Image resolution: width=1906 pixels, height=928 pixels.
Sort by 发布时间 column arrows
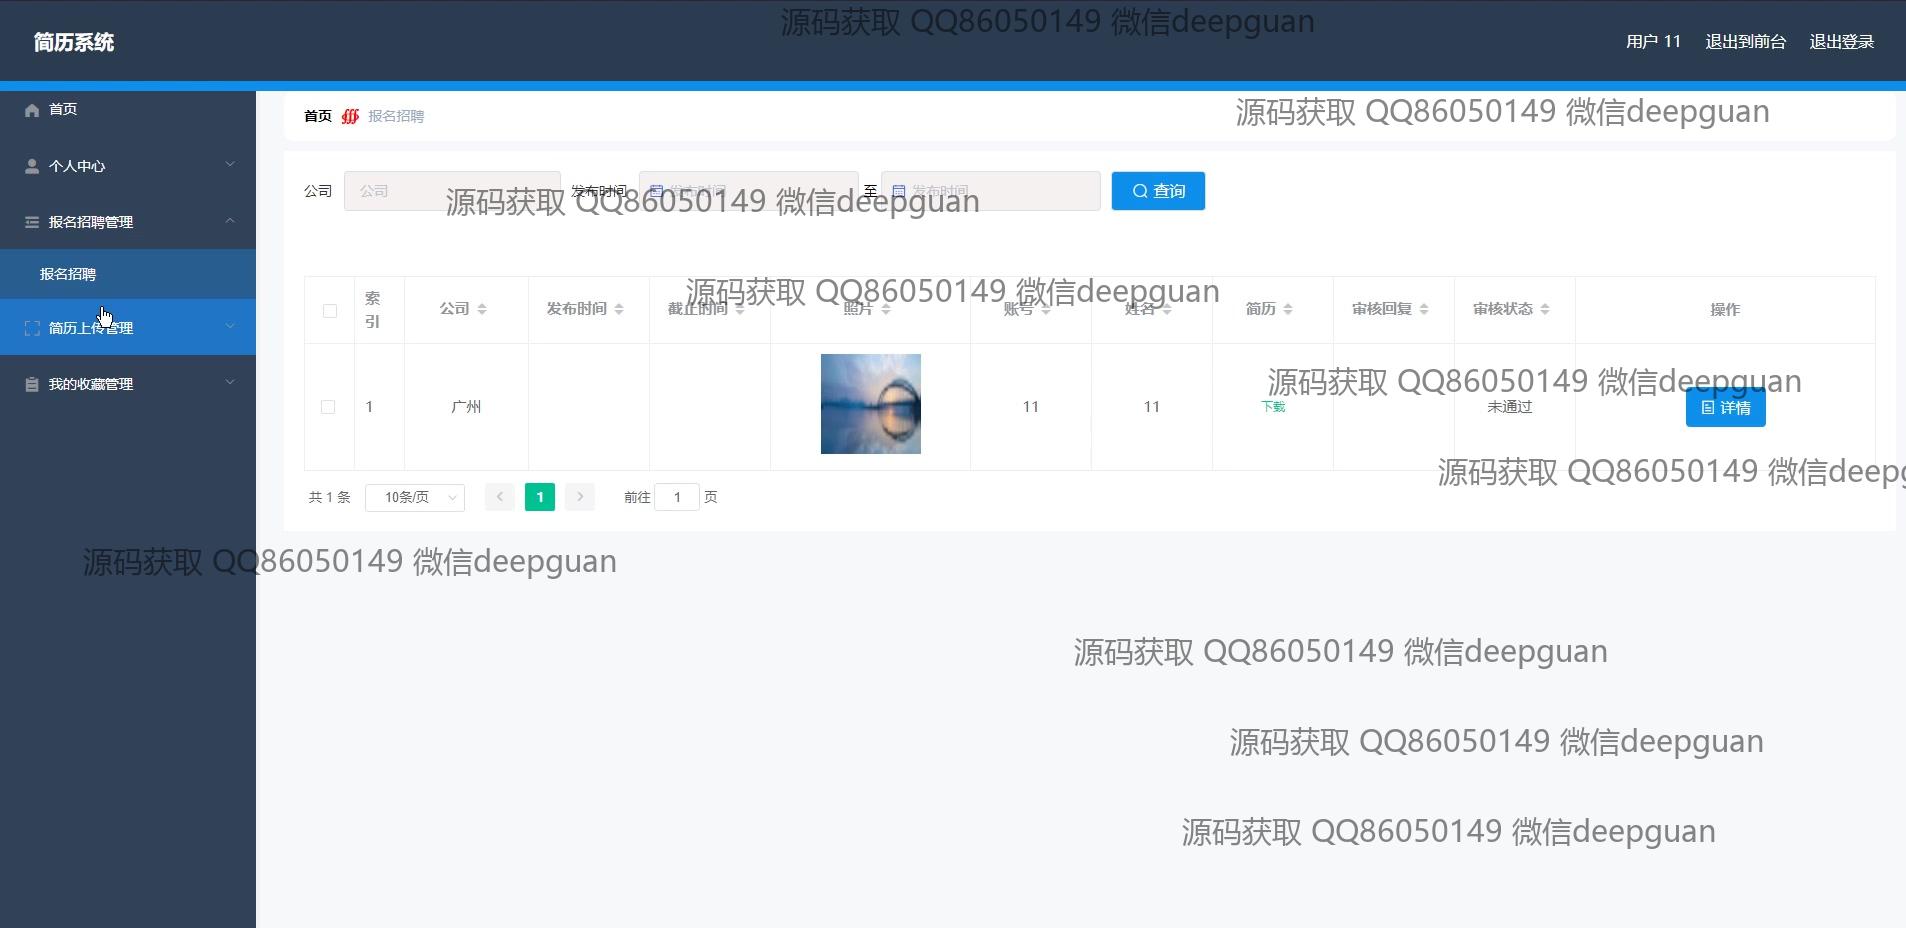click(619, 309)
